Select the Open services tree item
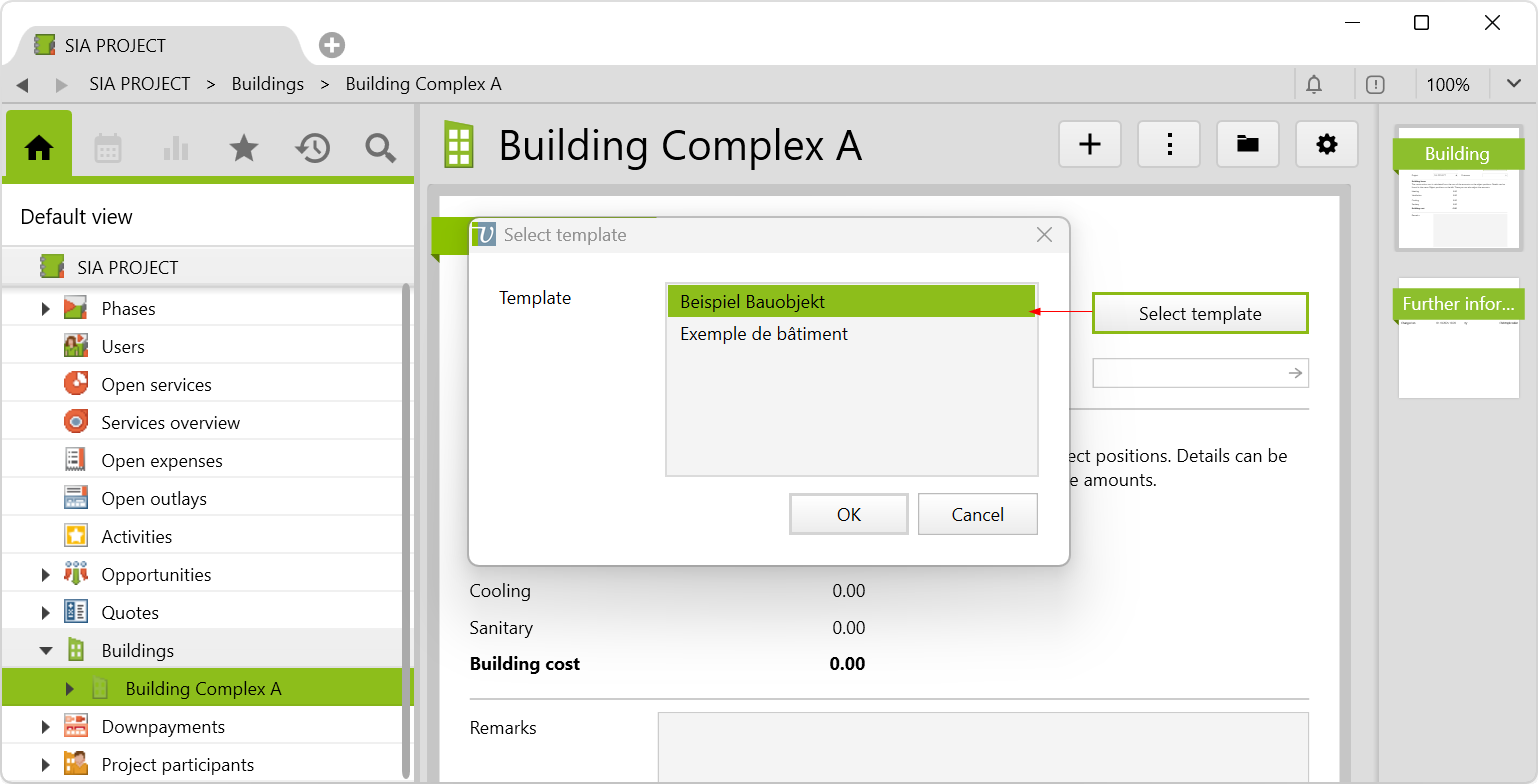Viewport: 1538px width, 784px height. tap(156, 385)
